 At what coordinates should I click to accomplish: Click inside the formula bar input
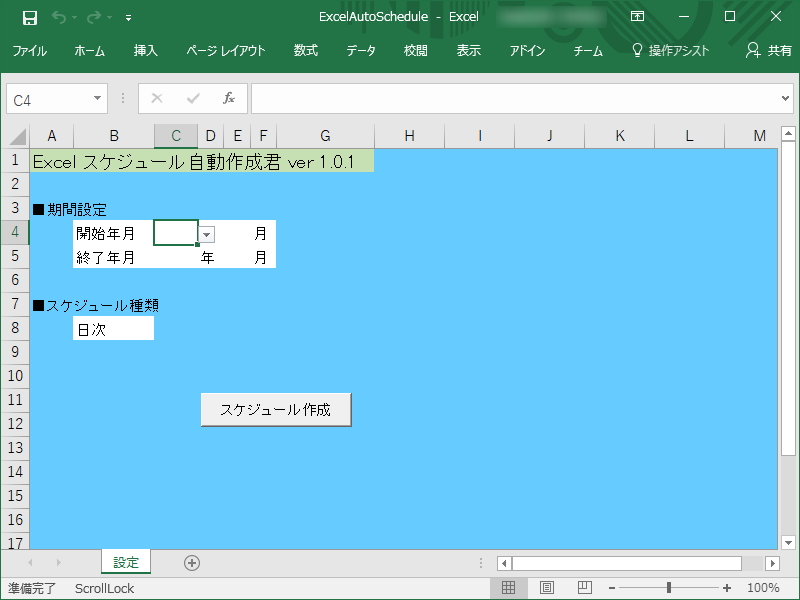pos(514,98)
